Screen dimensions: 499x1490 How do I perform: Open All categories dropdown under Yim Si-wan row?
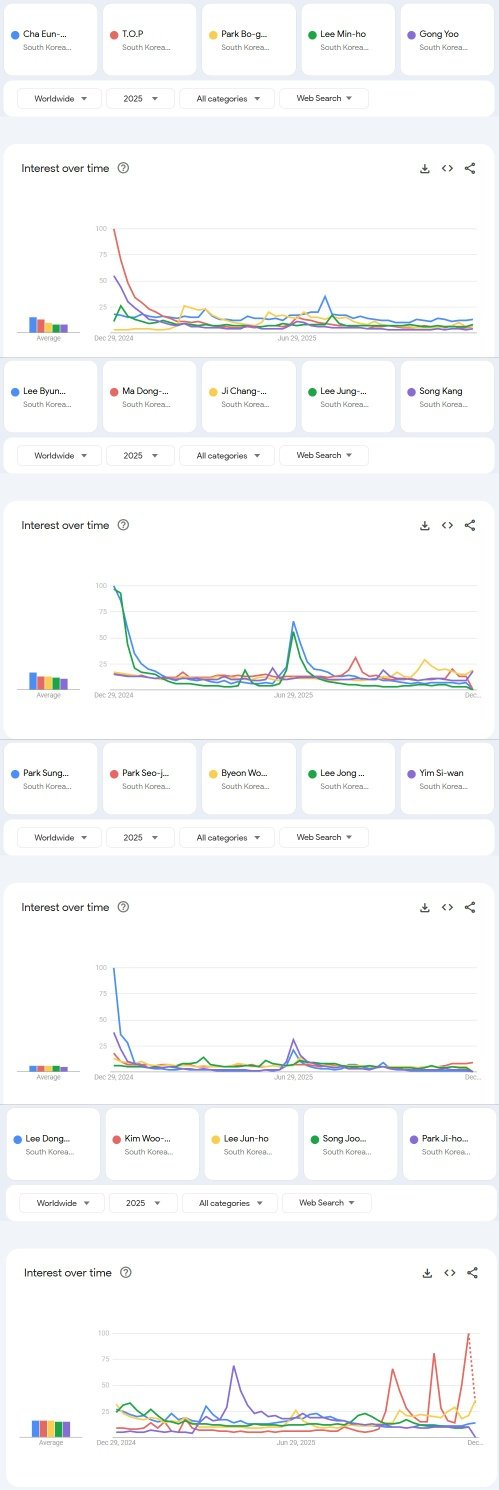227,837
